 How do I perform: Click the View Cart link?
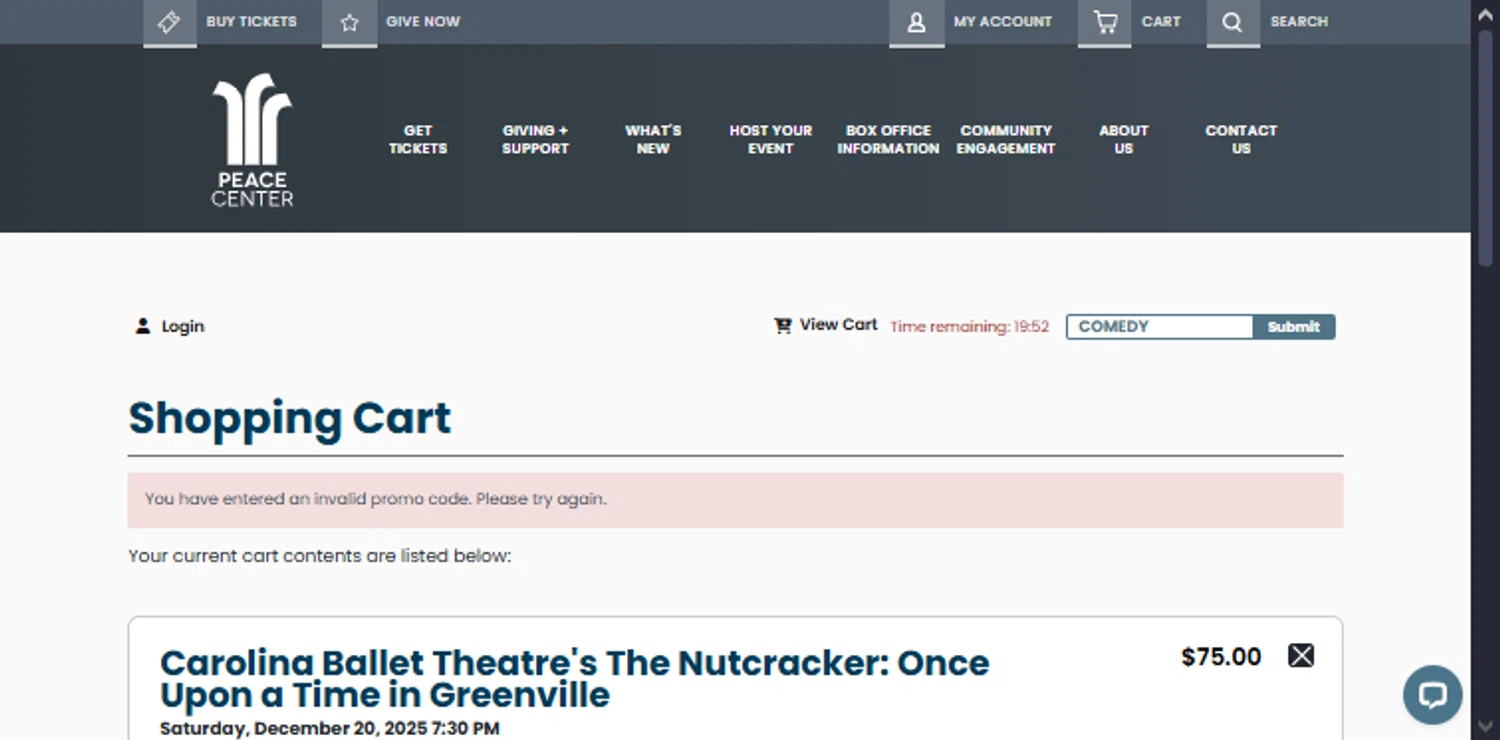pyautogui.click(x=838, y=325)
